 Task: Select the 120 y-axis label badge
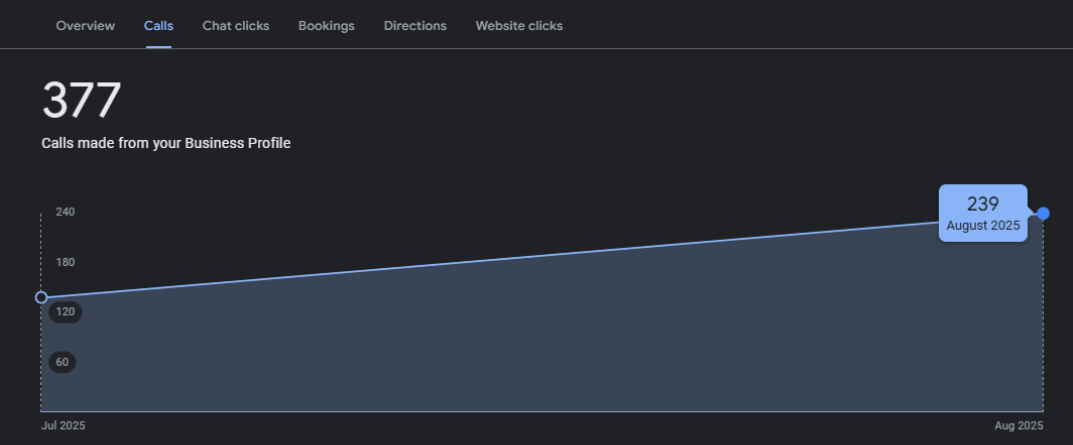pos(65,312)
